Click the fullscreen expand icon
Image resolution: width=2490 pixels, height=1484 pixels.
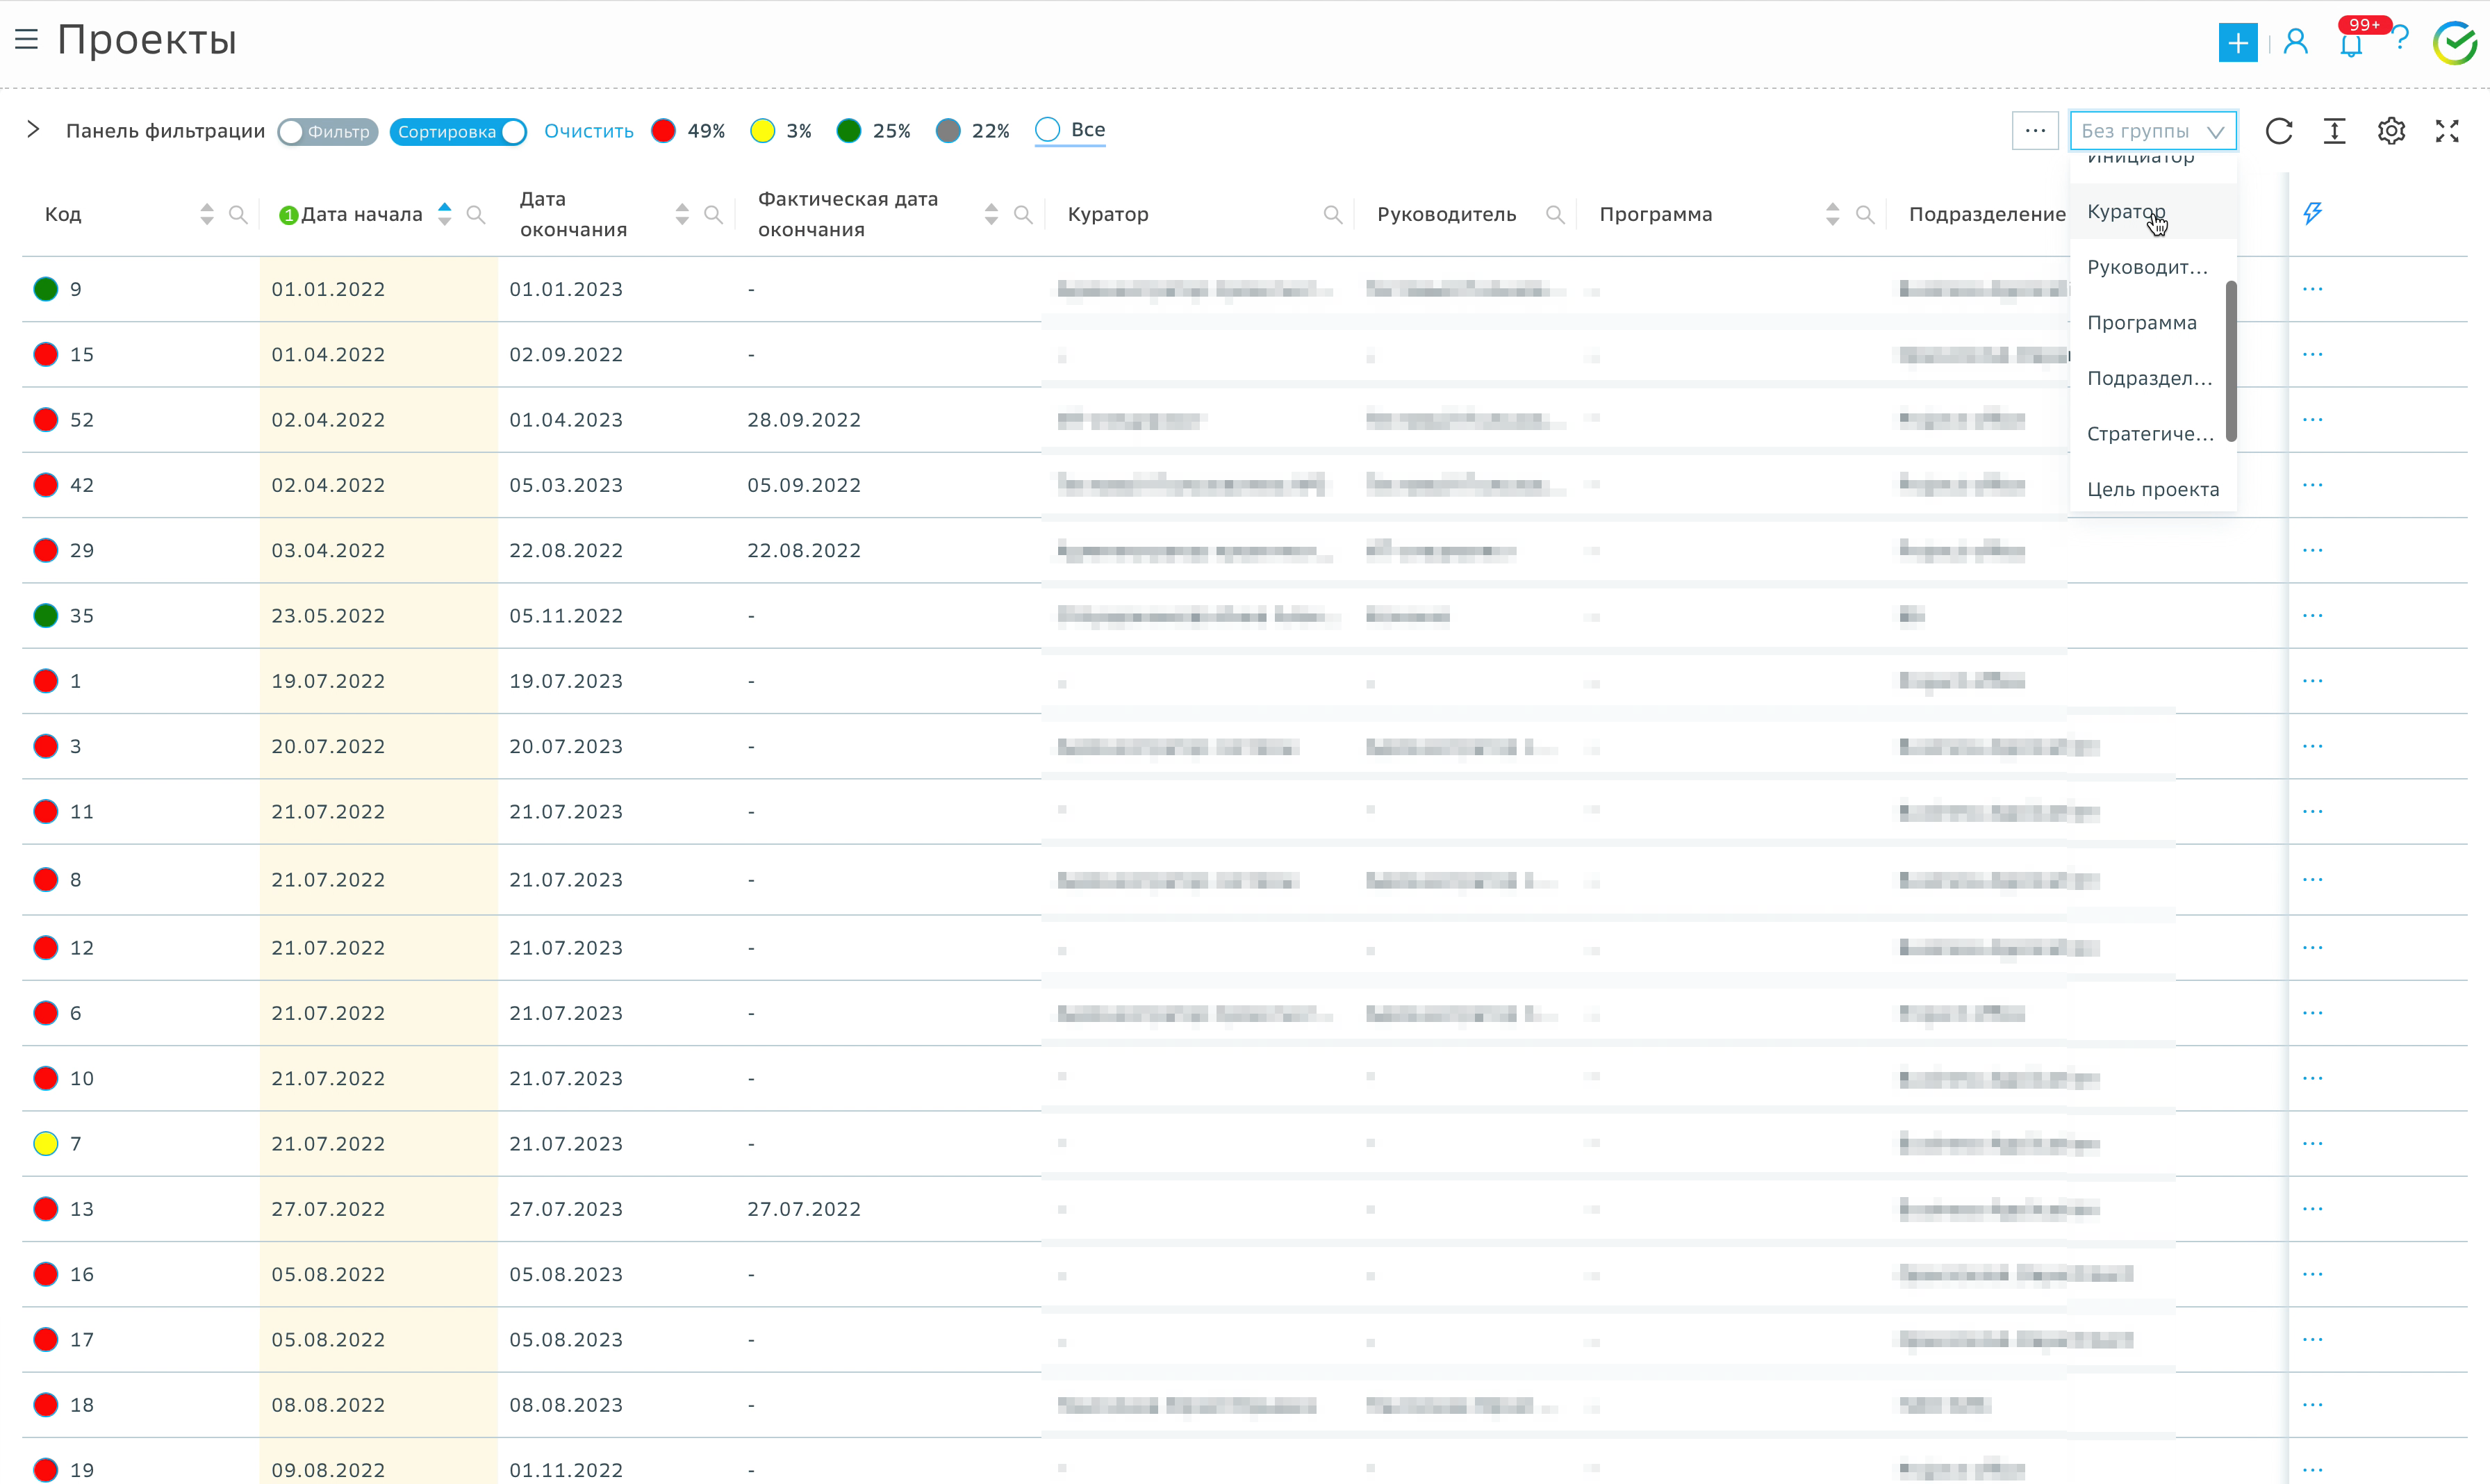pyautogui.click(x=2446, y=131)
